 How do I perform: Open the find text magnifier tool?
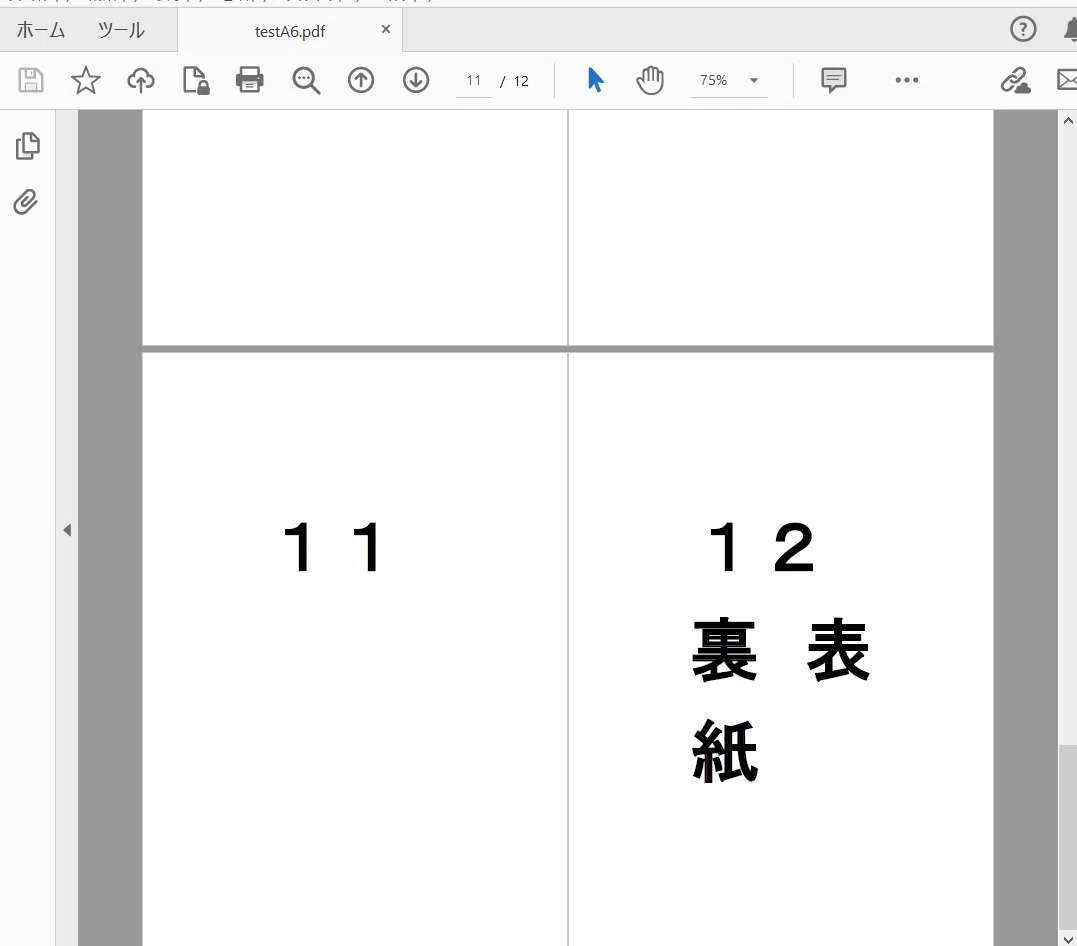coord(306,80)
